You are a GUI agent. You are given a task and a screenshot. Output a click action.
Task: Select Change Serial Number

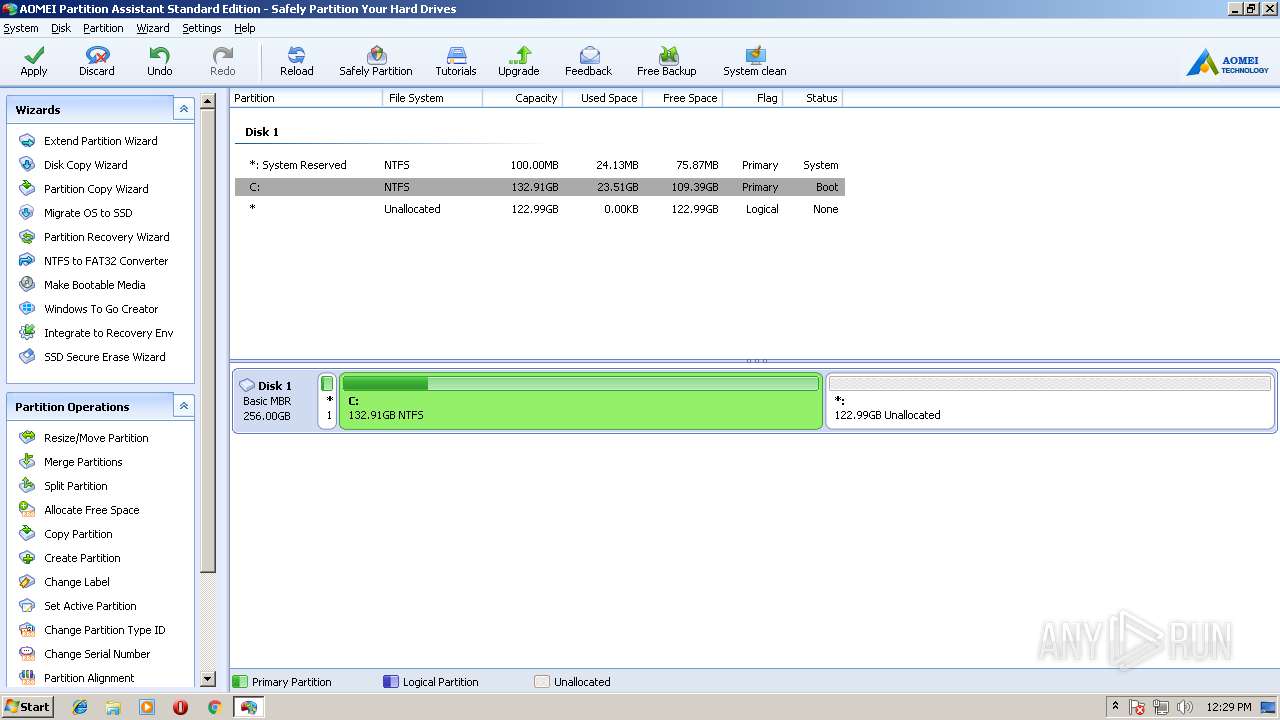pyautogui.click(x=97, y=654)
